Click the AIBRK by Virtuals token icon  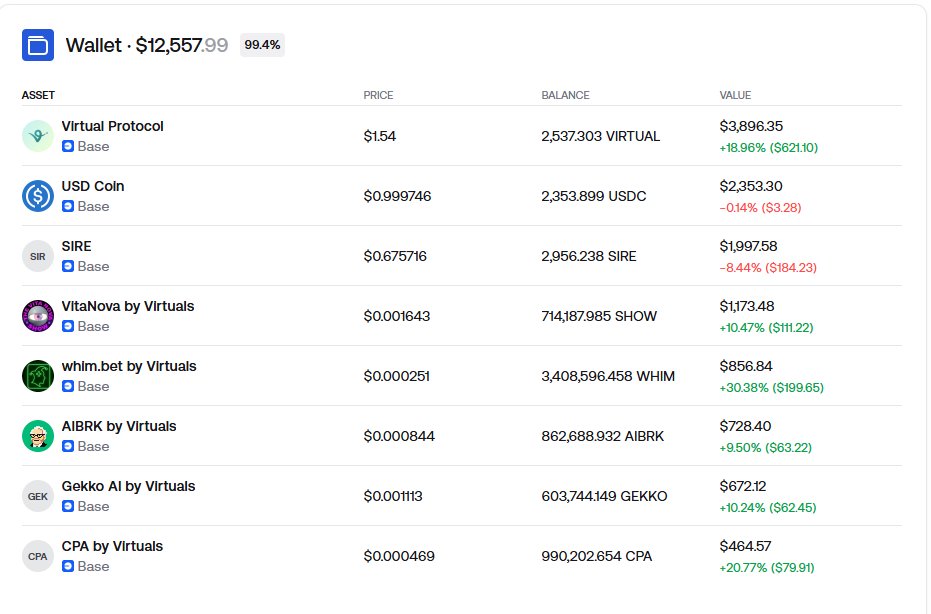pos(38,436)
